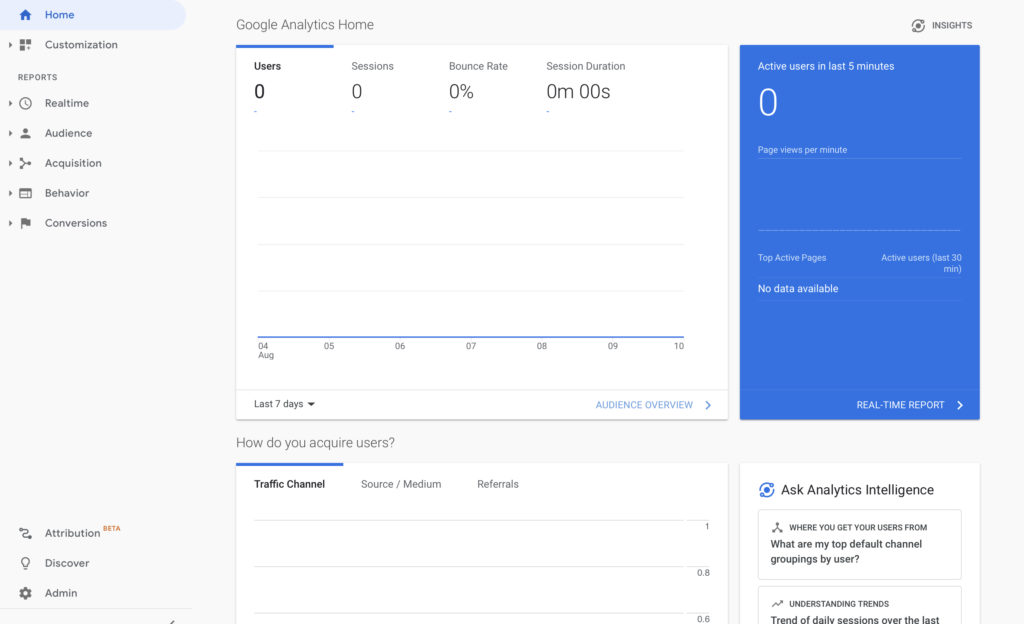Click the "How do you acquire users?" heading

pos(315,443)
